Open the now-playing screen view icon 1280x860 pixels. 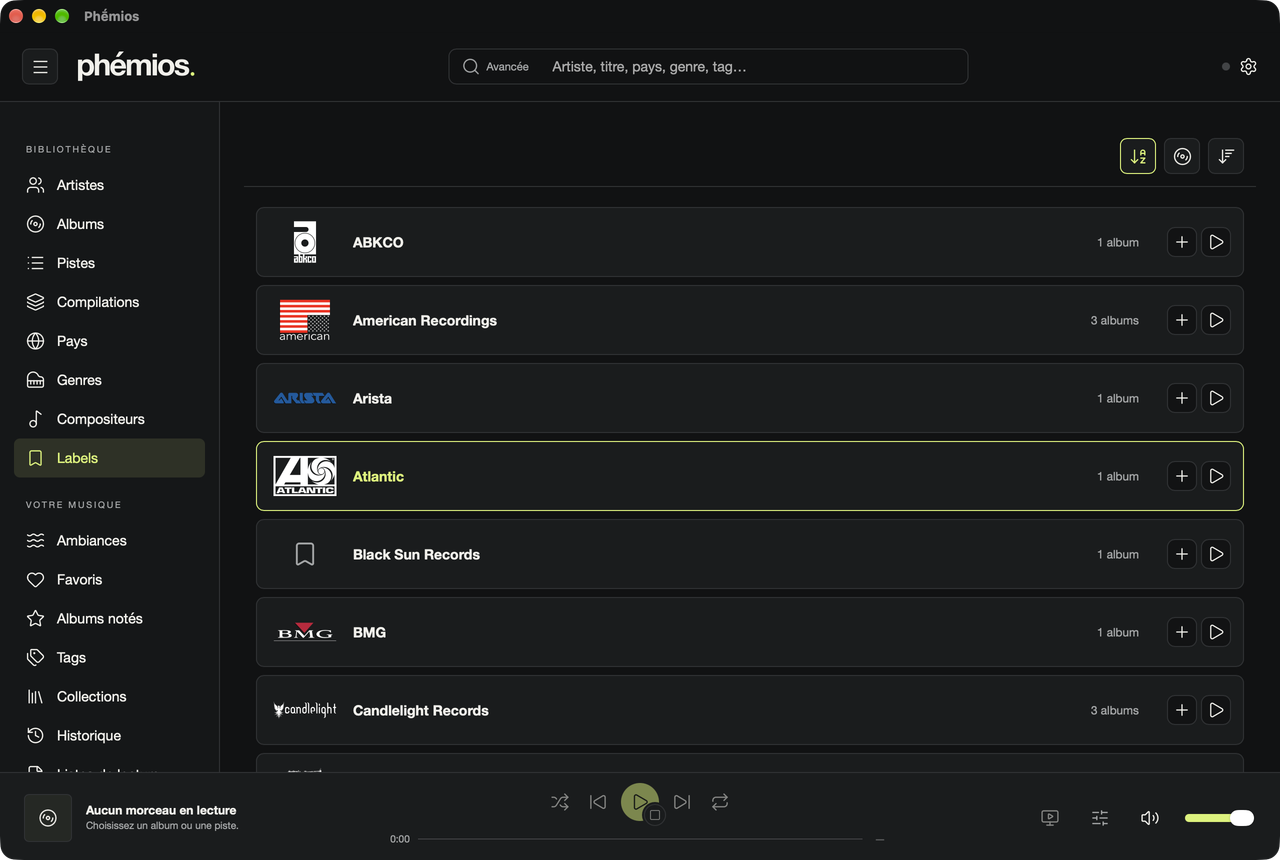[1050, 818]
